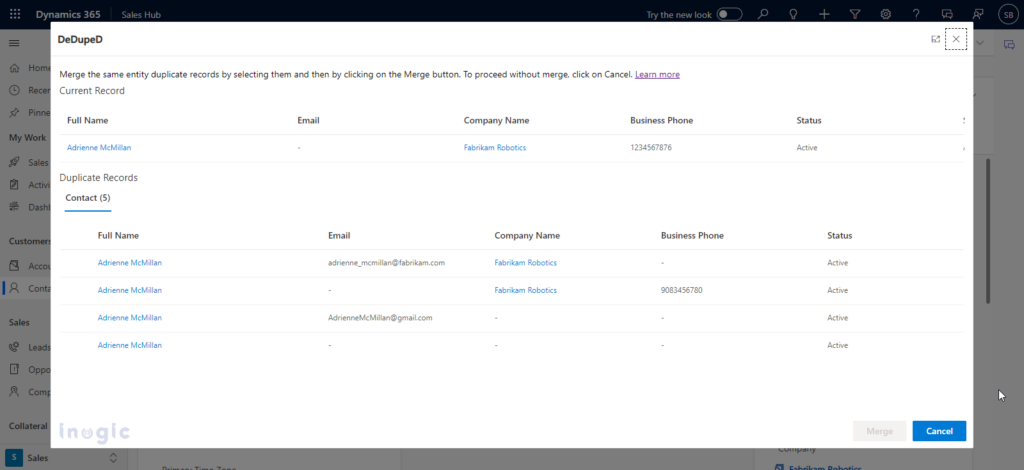Open the advanced find filter icon
1024x470 pixels.
[855, 14]
